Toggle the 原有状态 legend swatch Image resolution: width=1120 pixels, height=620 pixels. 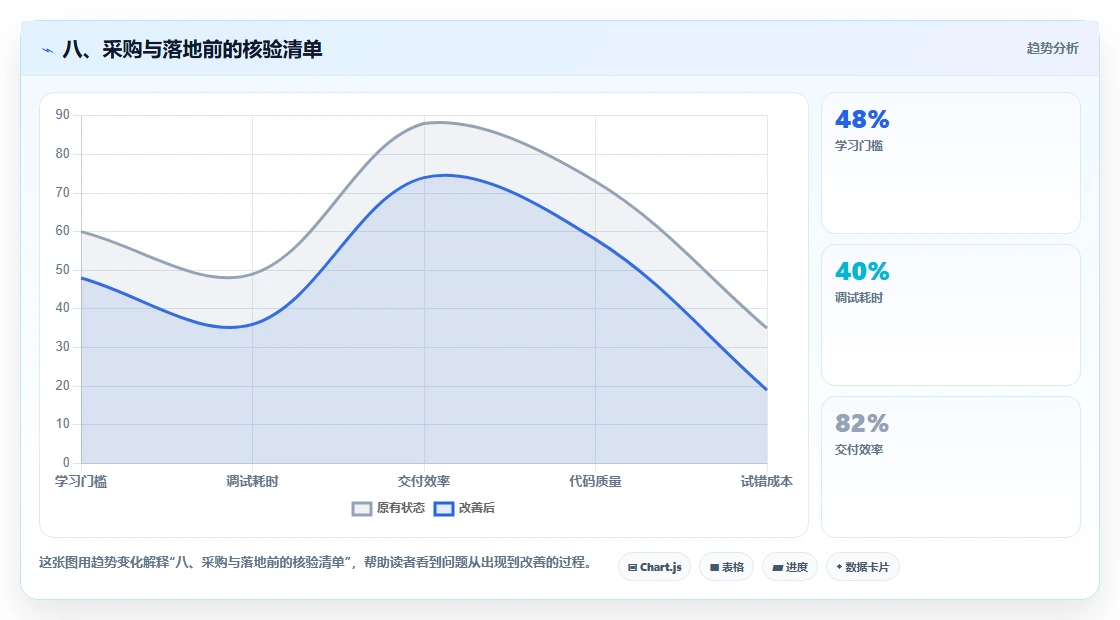(x=362, y=509)
